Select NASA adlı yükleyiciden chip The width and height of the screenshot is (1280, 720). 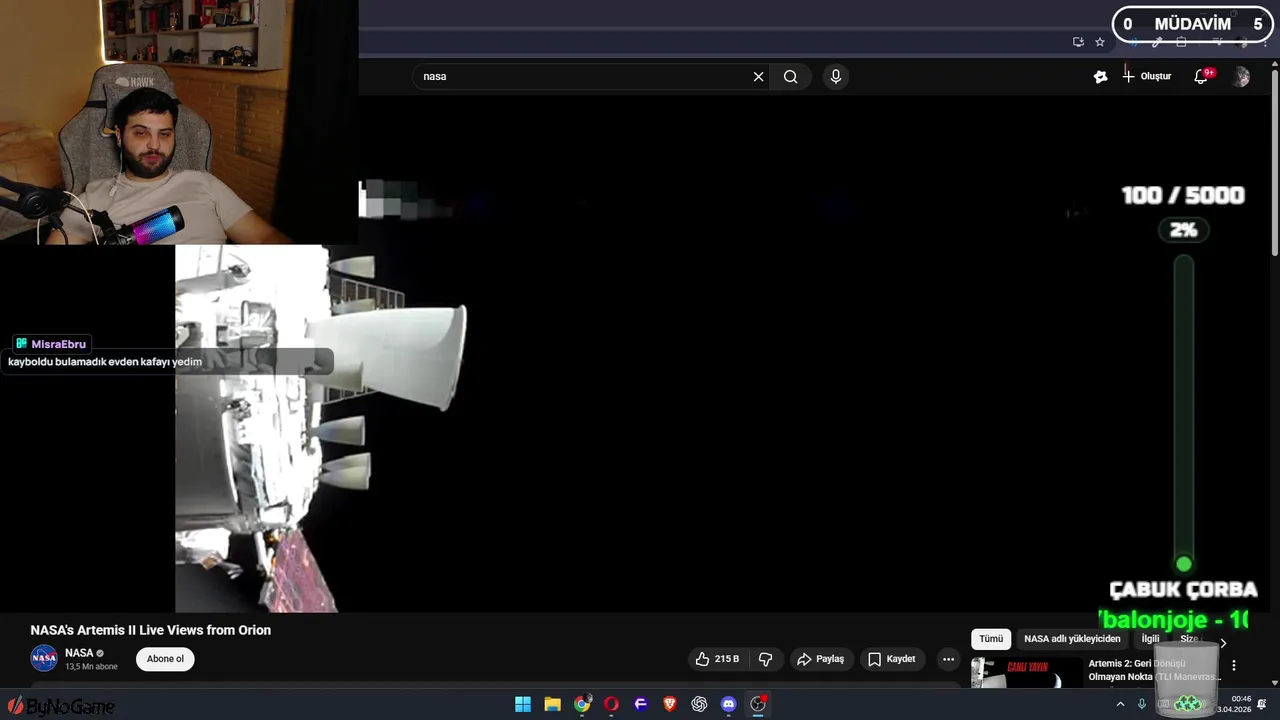click(1072, 639)
